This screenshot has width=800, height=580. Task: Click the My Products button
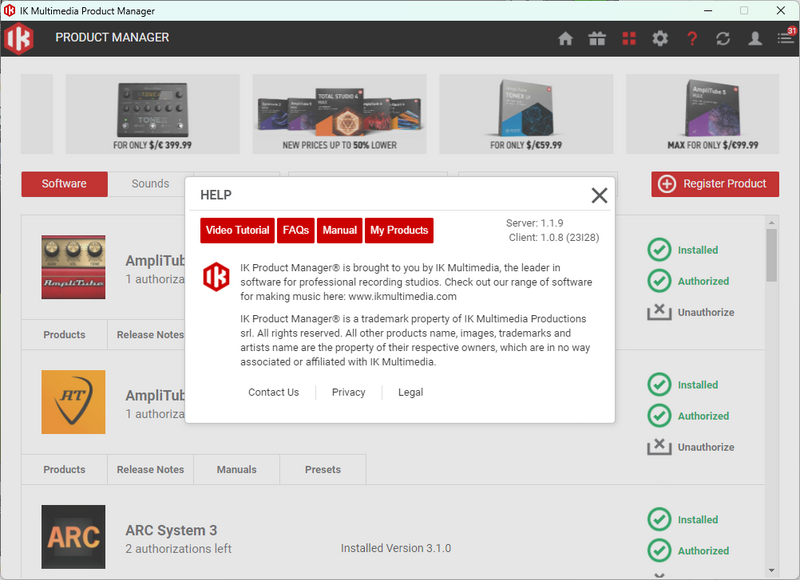399,230
